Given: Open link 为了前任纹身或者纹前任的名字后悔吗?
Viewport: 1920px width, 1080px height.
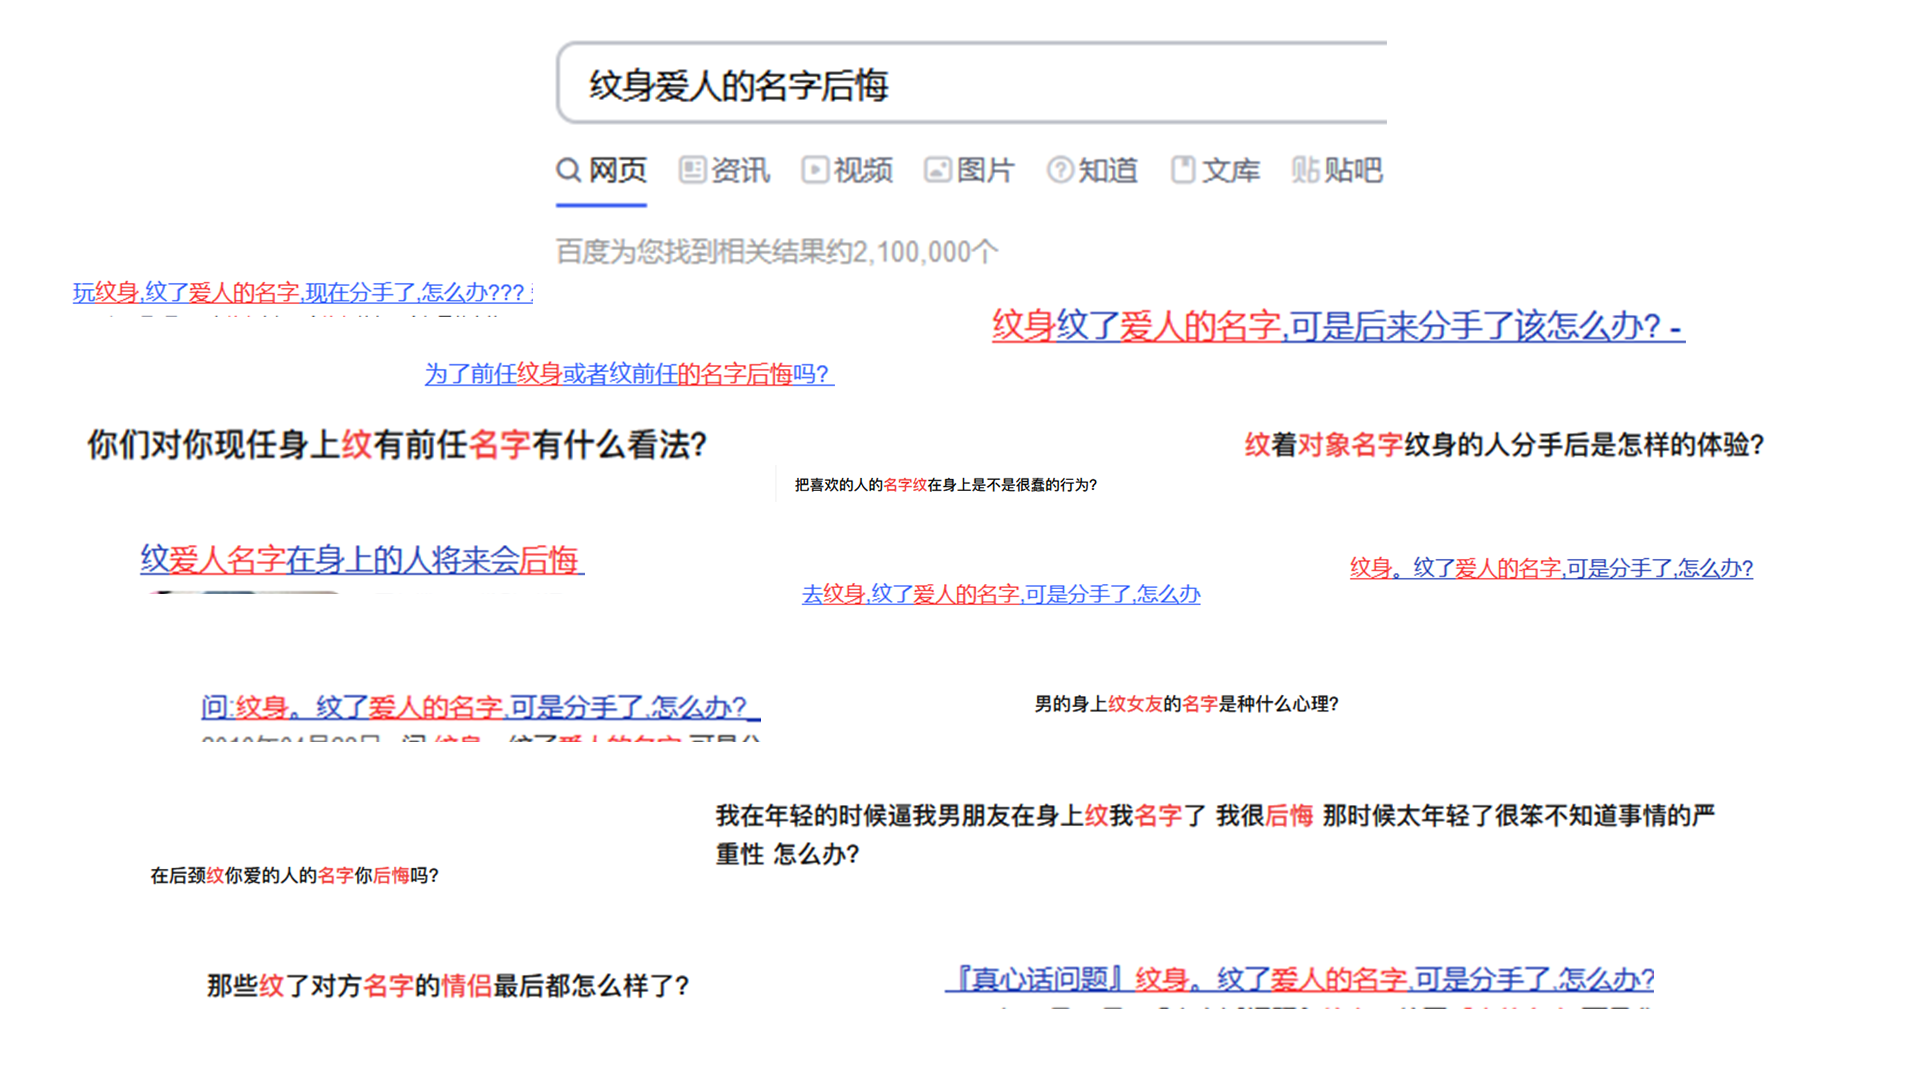Looking at the screenshot, I should click(628, 374).
